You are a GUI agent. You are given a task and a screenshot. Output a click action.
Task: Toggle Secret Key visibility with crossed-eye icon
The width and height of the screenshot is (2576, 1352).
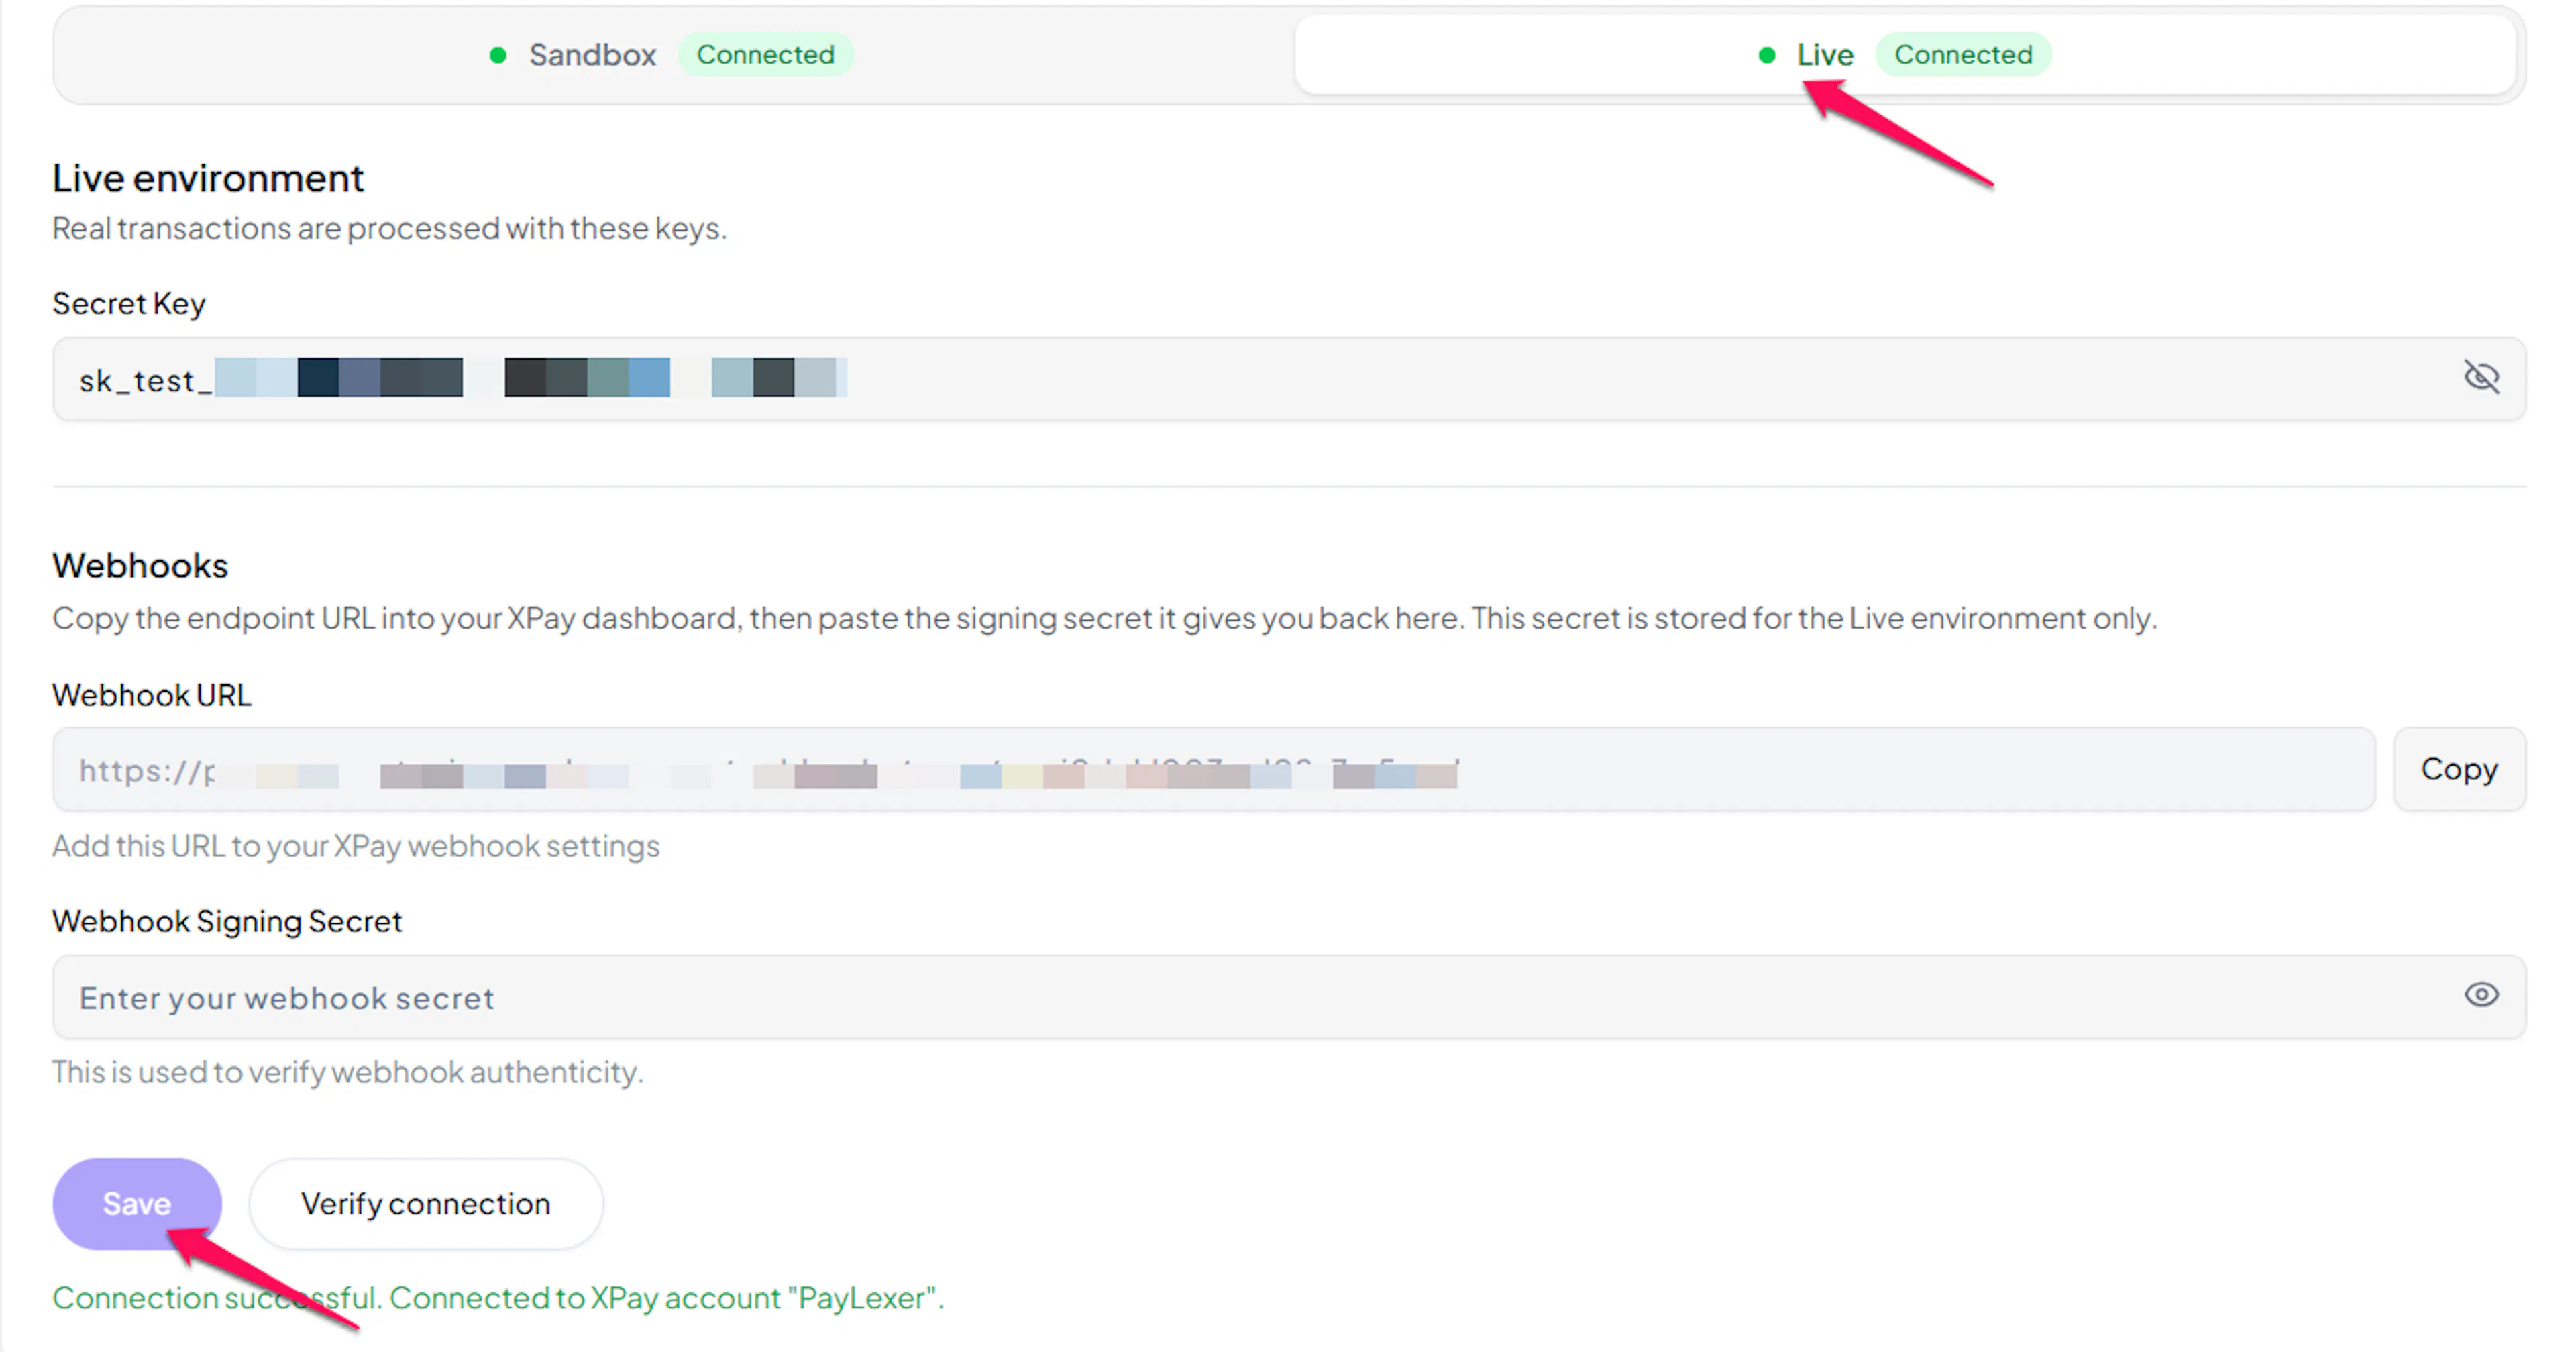2481,378
